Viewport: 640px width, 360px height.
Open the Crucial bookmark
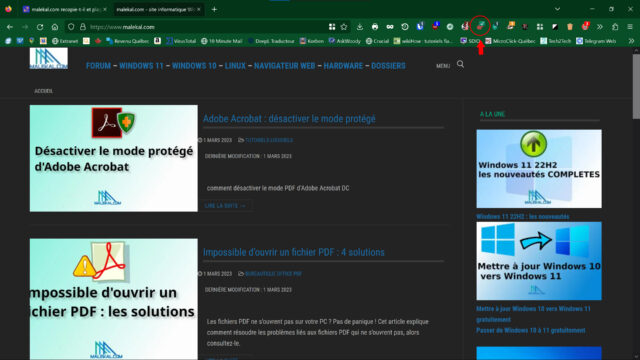click(377, 41)
